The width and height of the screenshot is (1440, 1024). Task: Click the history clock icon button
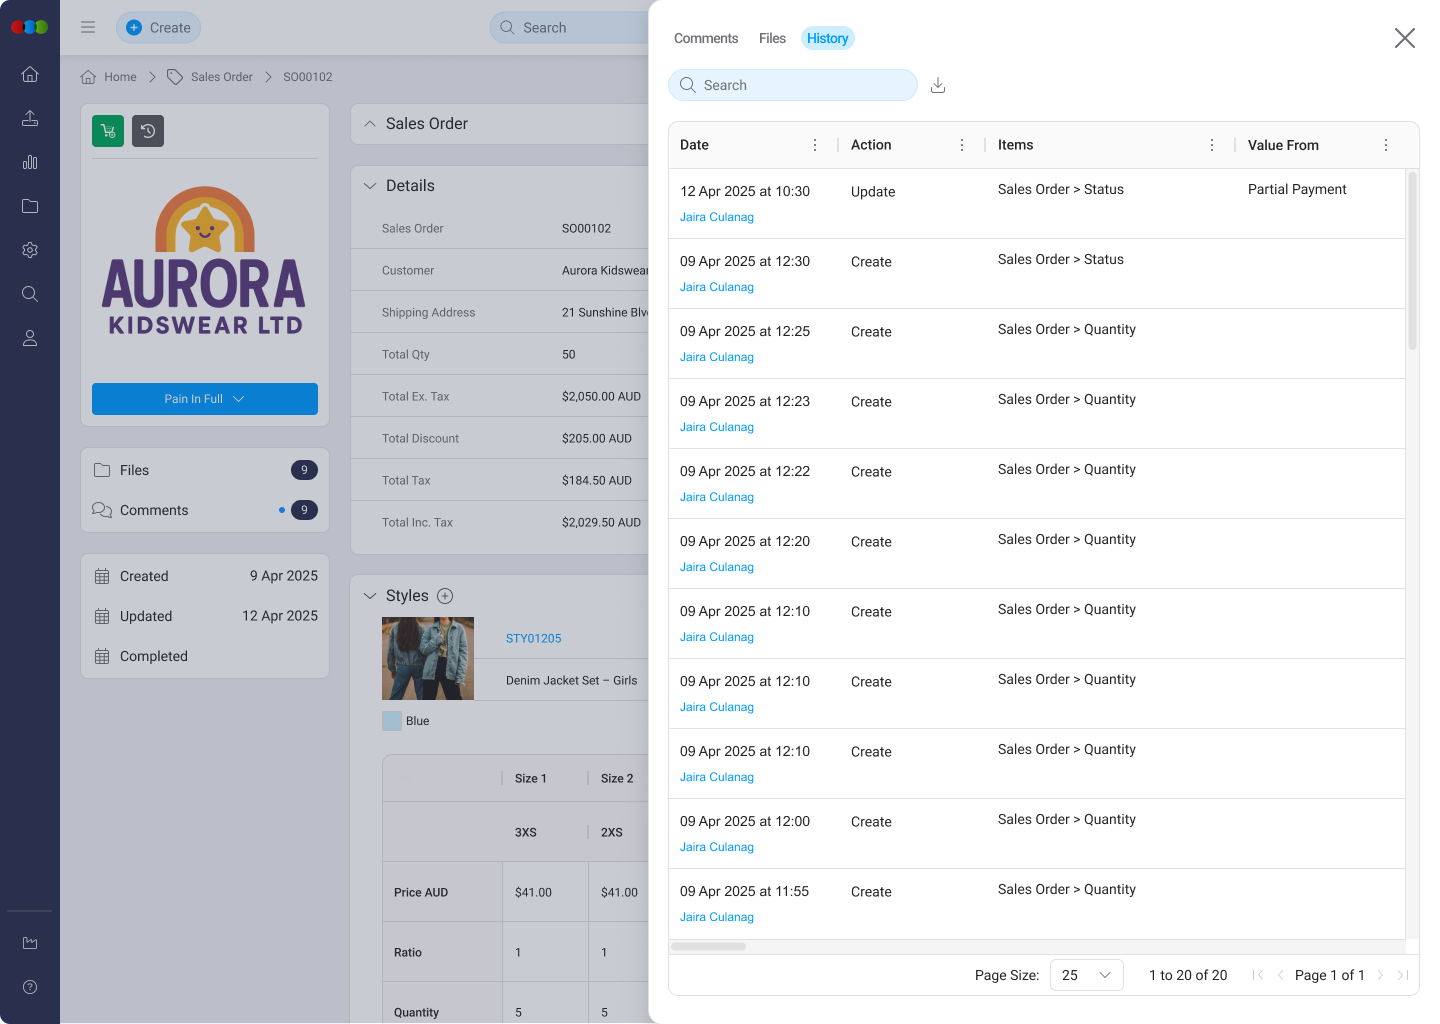(x=148, y=131)
